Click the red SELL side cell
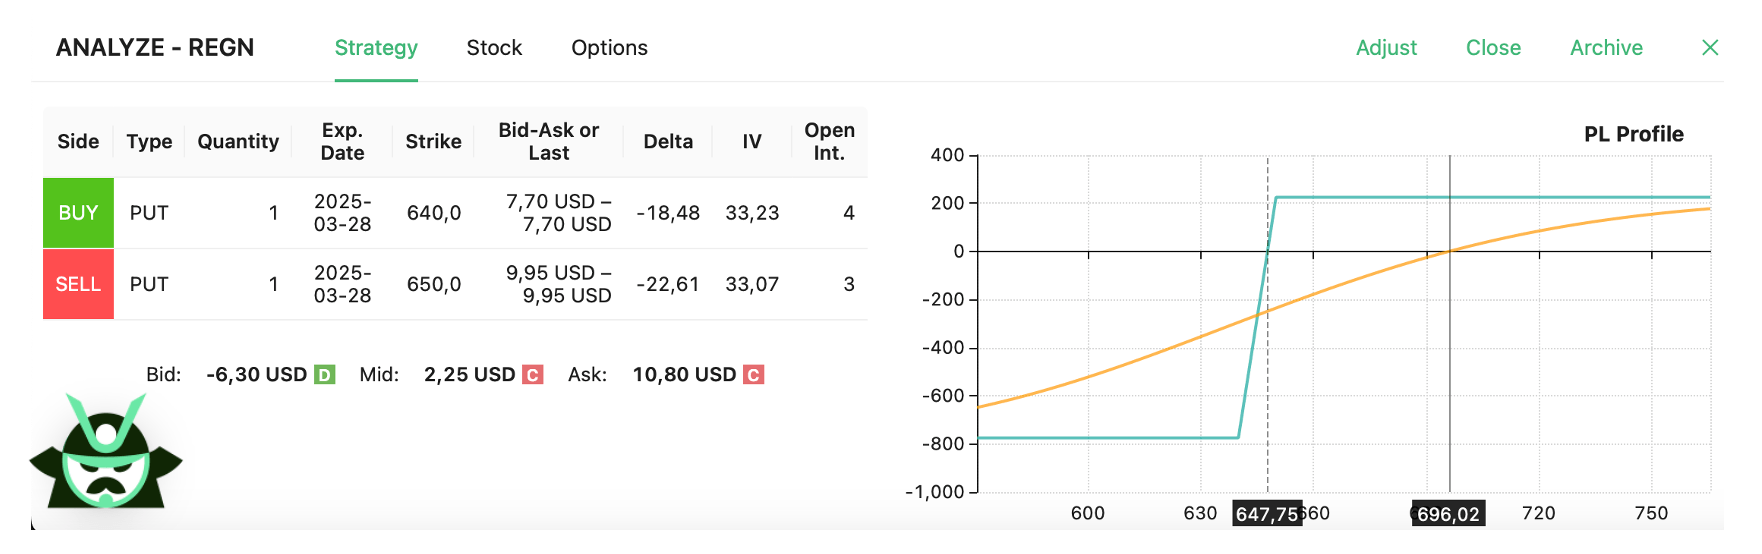Viewport: 1762px width, 554px height. click(78, 284)
